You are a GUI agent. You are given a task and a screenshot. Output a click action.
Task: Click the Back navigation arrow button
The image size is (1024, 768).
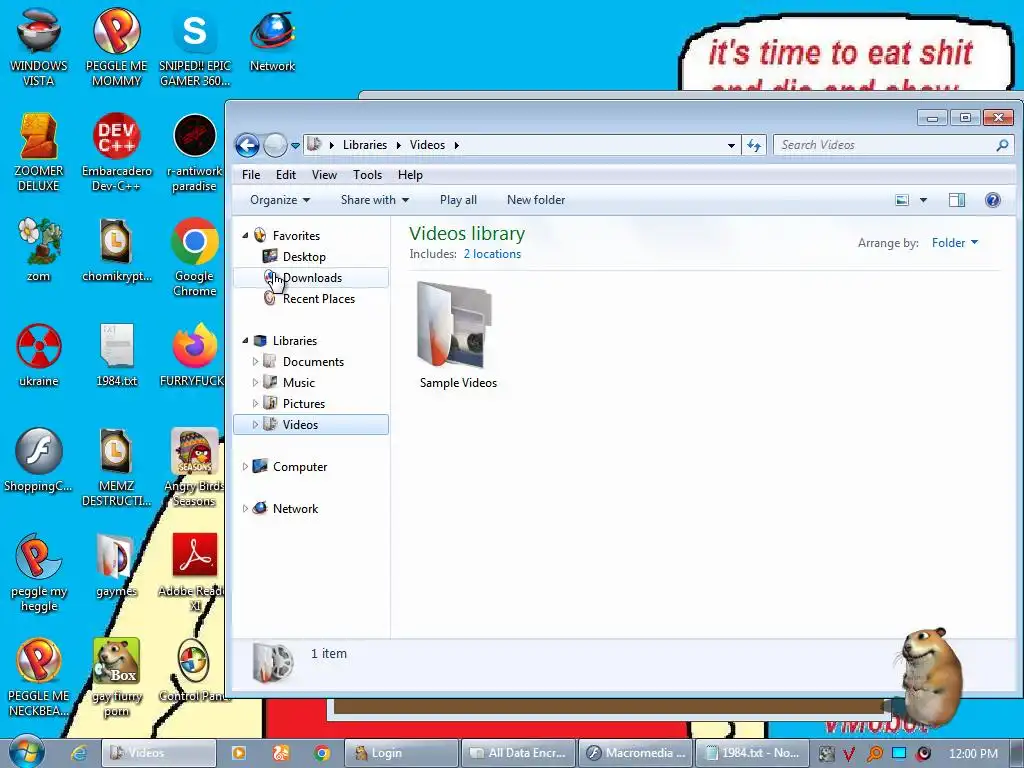[248, 145]
